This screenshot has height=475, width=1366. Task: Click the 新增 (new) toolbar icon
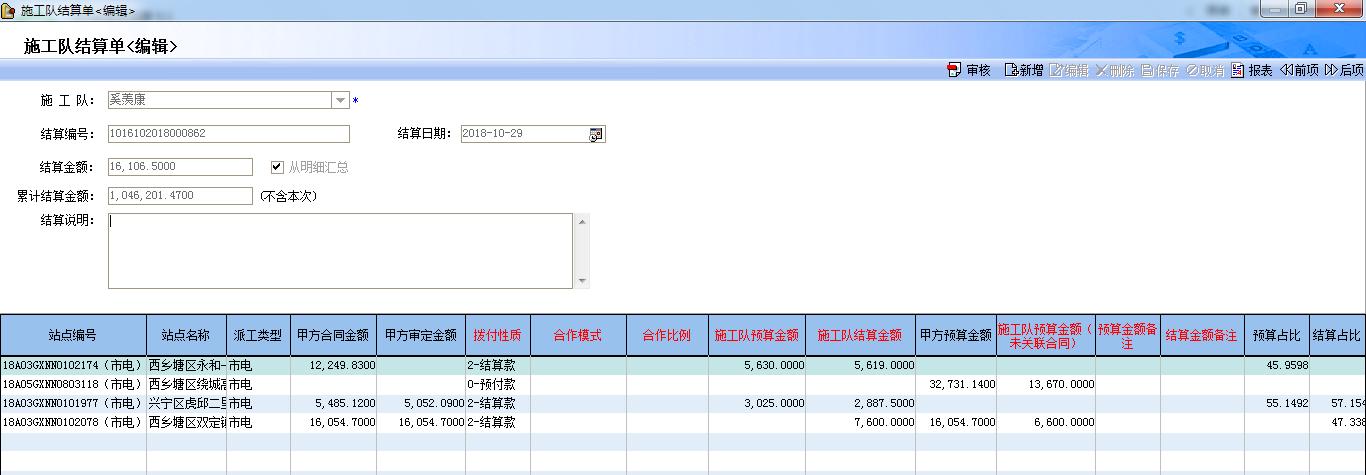point(1010,71)
